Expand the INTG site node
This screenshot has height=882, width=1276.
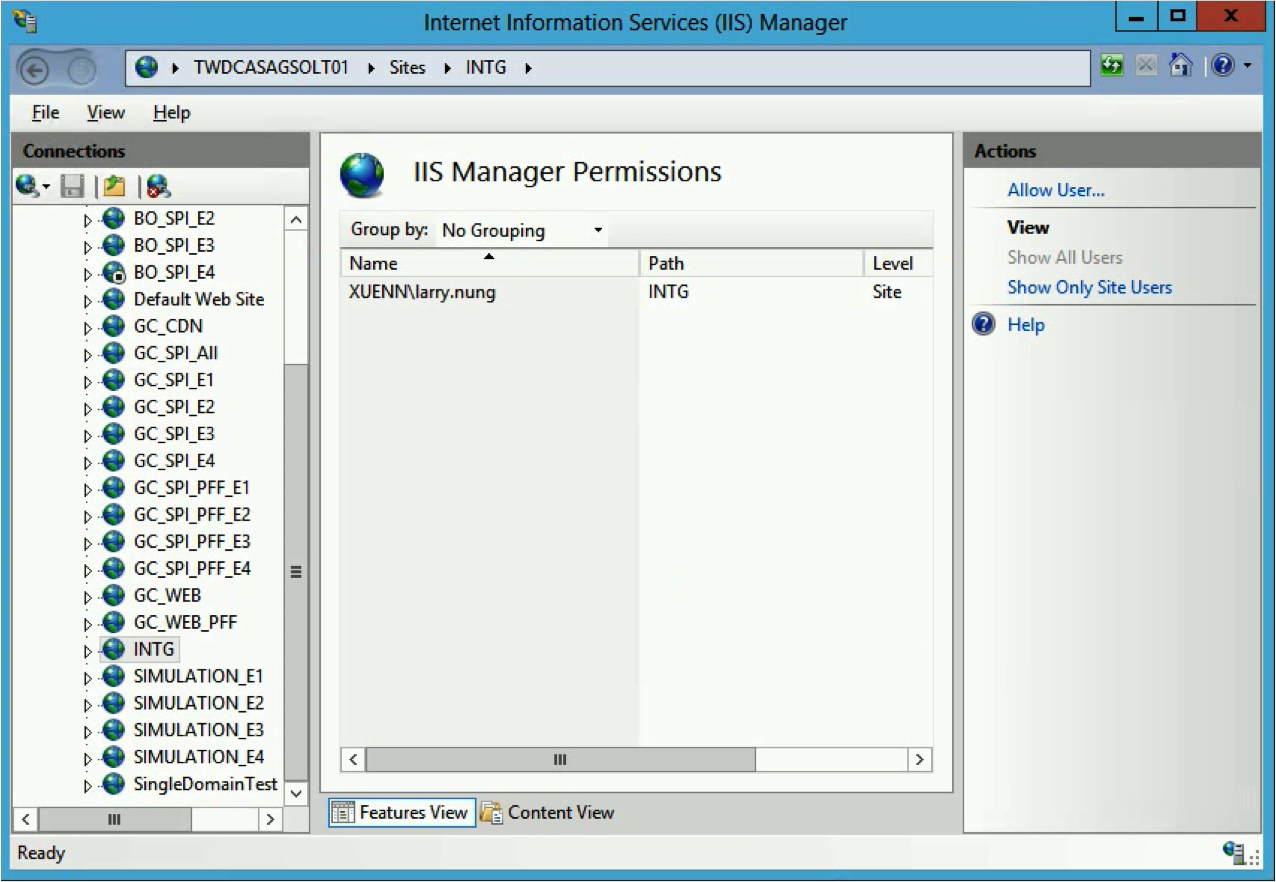[x=88, y=651]
